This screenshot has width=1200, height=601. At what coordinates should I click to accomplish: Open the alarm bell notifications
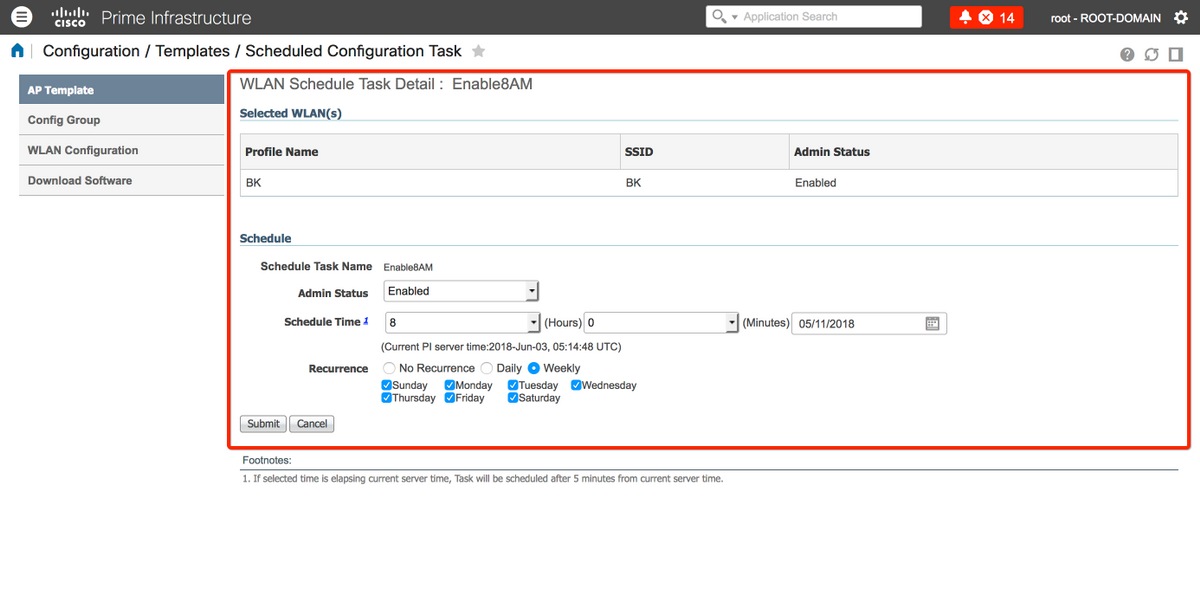point(965,18)
